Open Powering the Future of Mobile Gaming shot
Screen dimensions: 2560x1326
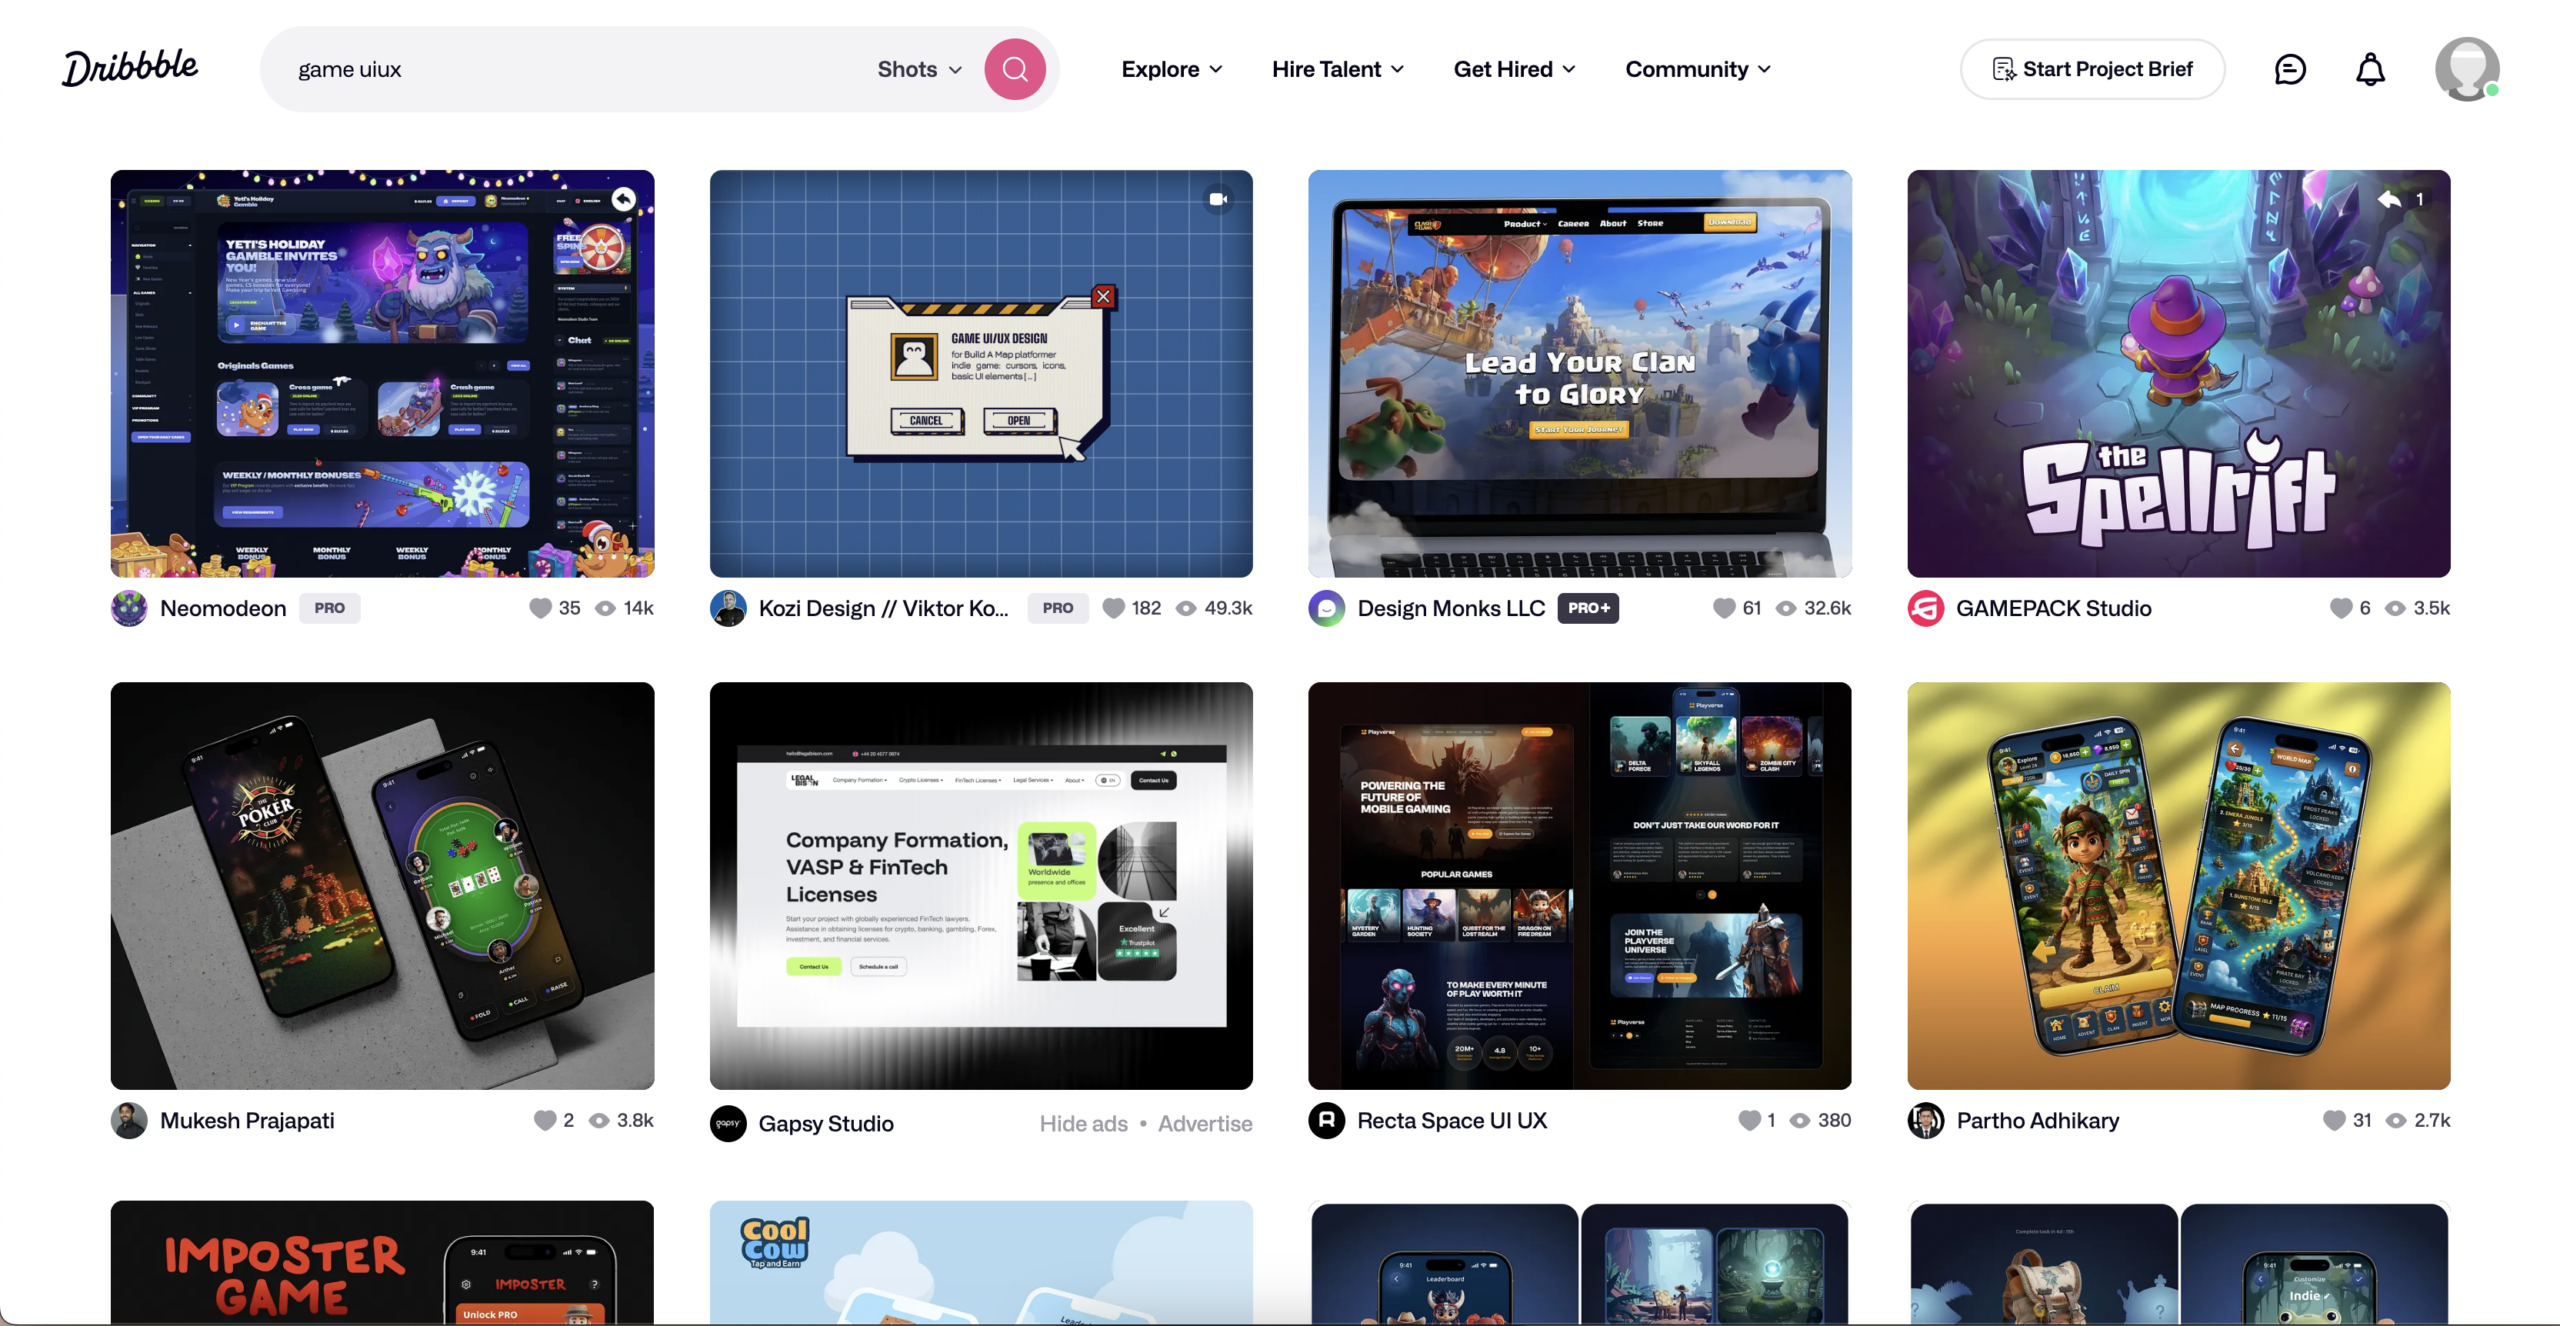pyautogui.click(x=1580, y=886)
